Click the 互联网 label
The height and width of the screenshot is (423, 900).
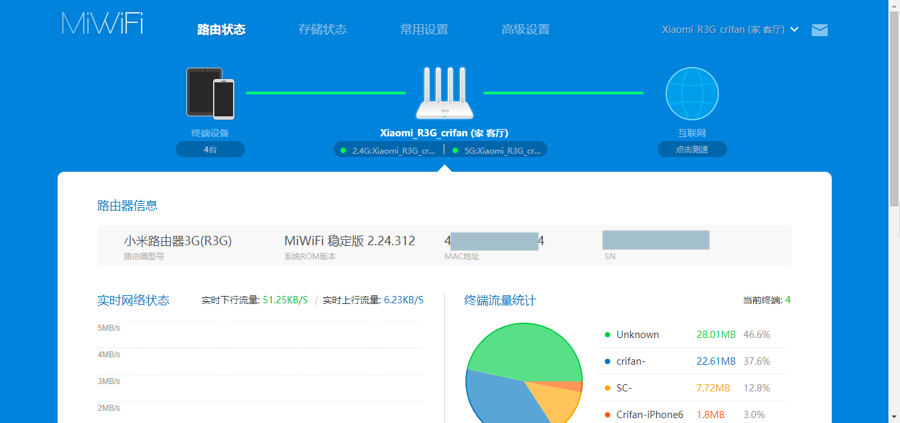point(692,133)
